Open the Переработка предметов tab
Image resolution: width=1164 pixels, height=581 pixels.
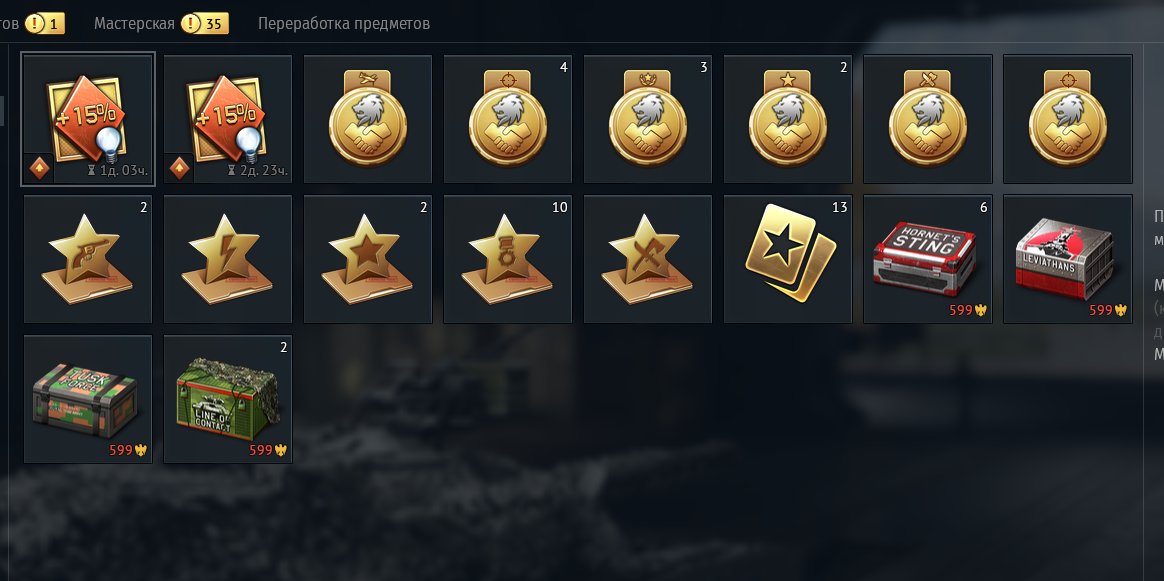point(344,24)
